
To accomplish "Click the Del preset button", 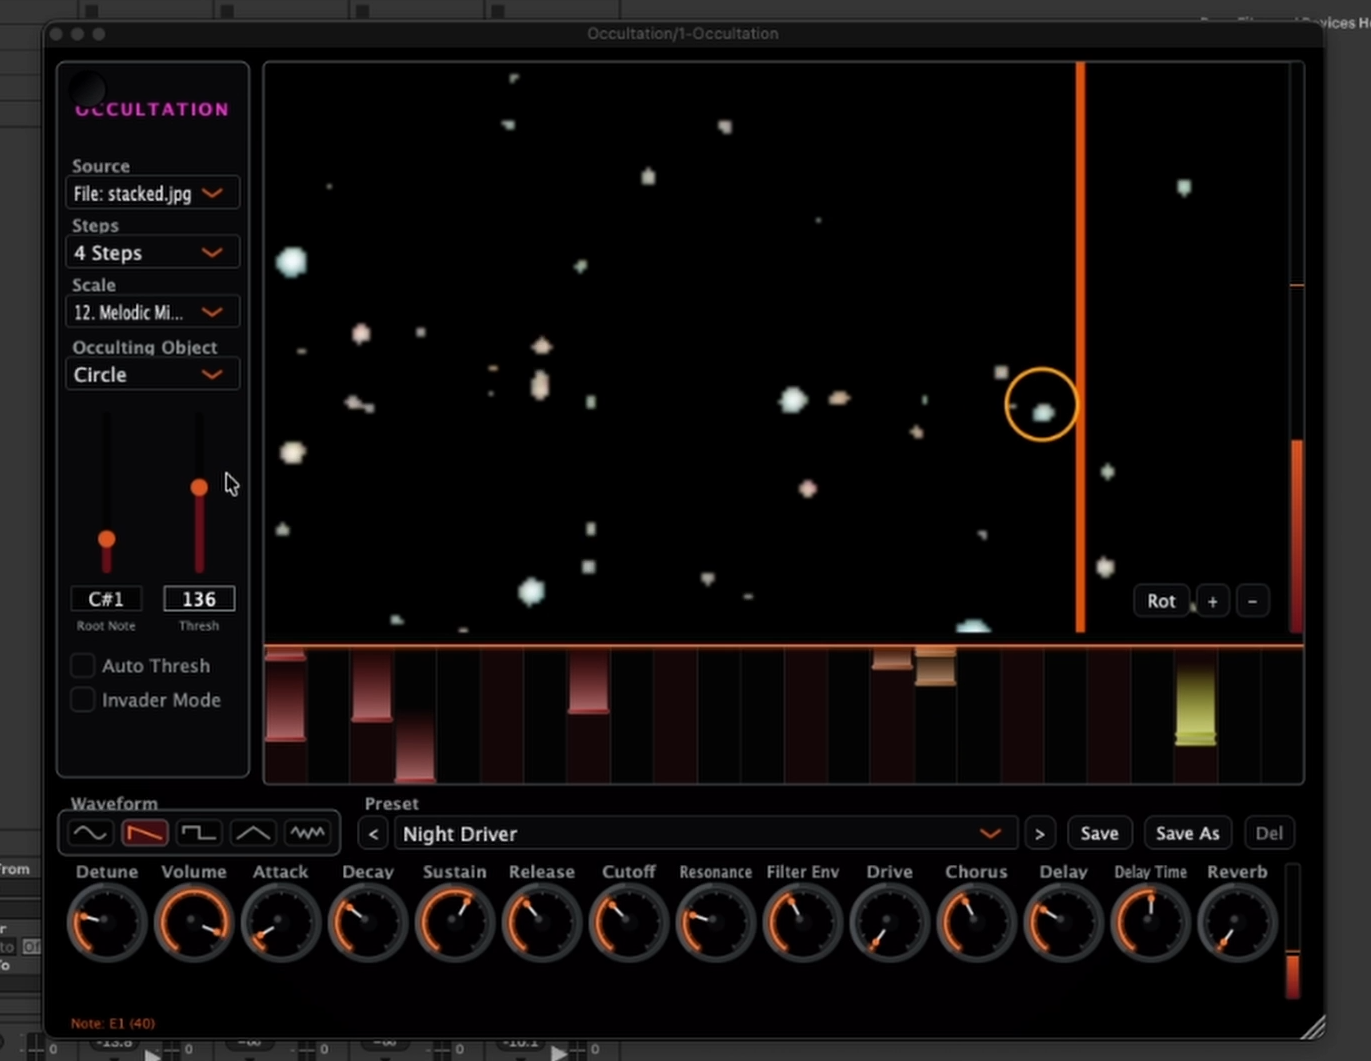I will (1269, 833).
